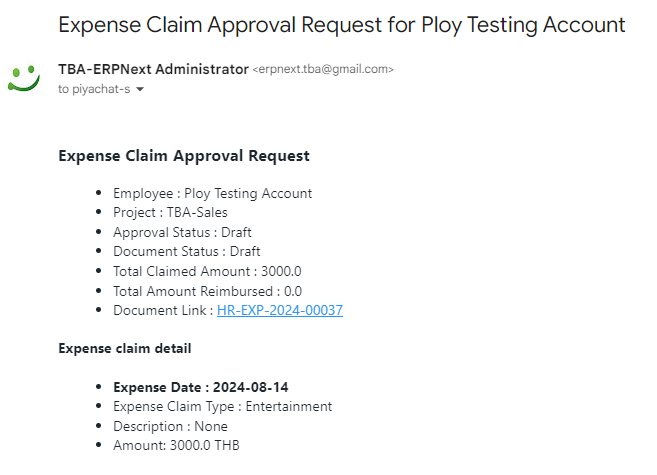Click the Amount: 3000.0 THB line
The width and height of the screenshot is (657, 475).
176,445
